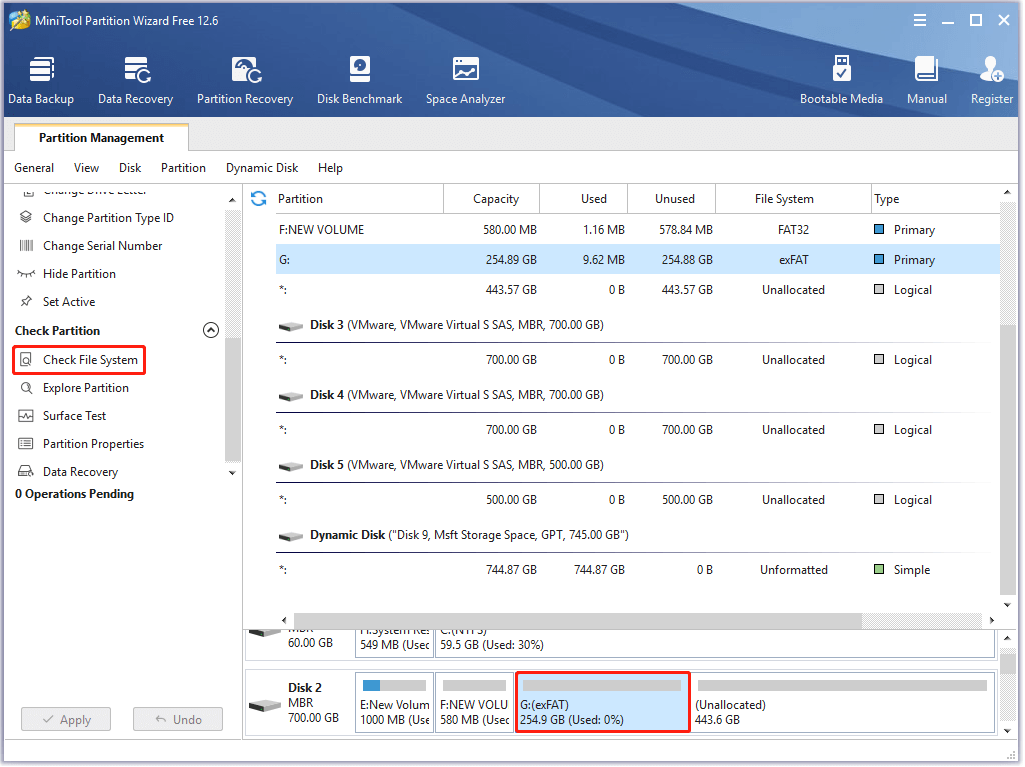This screenshot has width=1025, height=767.
Task: Select the unformatted 744.87 GB Simple volume
Action: point(637,570)
